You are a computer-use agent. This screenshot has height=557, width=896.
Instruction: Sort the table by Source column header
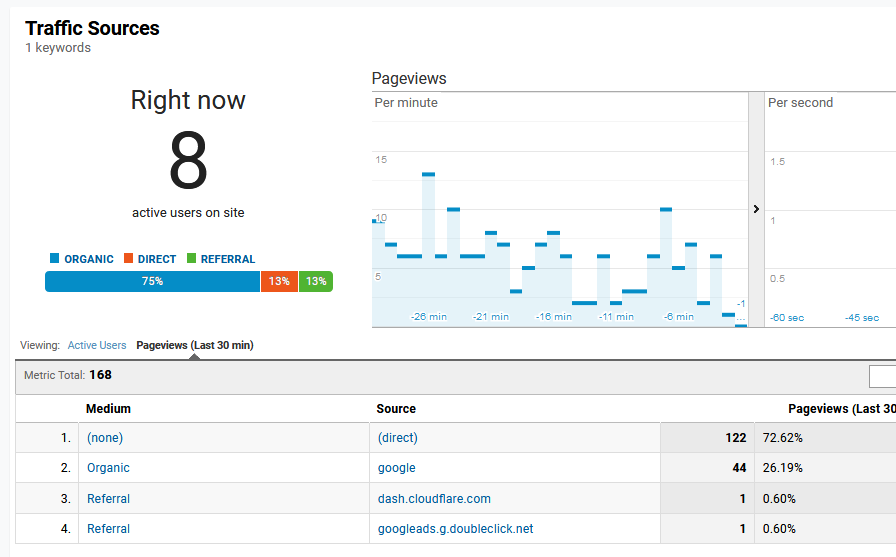click(396, 408)
